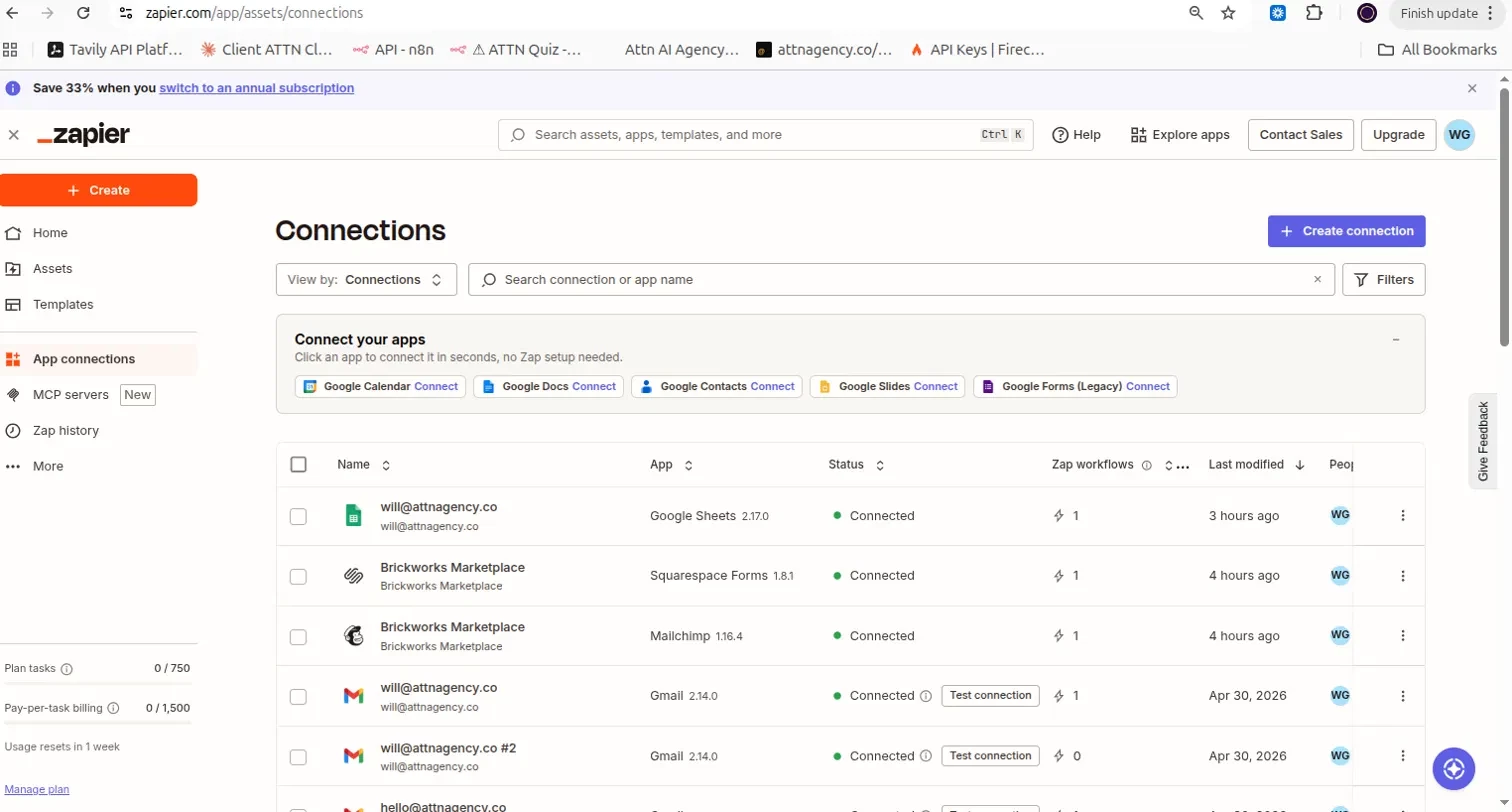
Task: Connect the Google Slides app chip
Action: [x=888, y=386]
